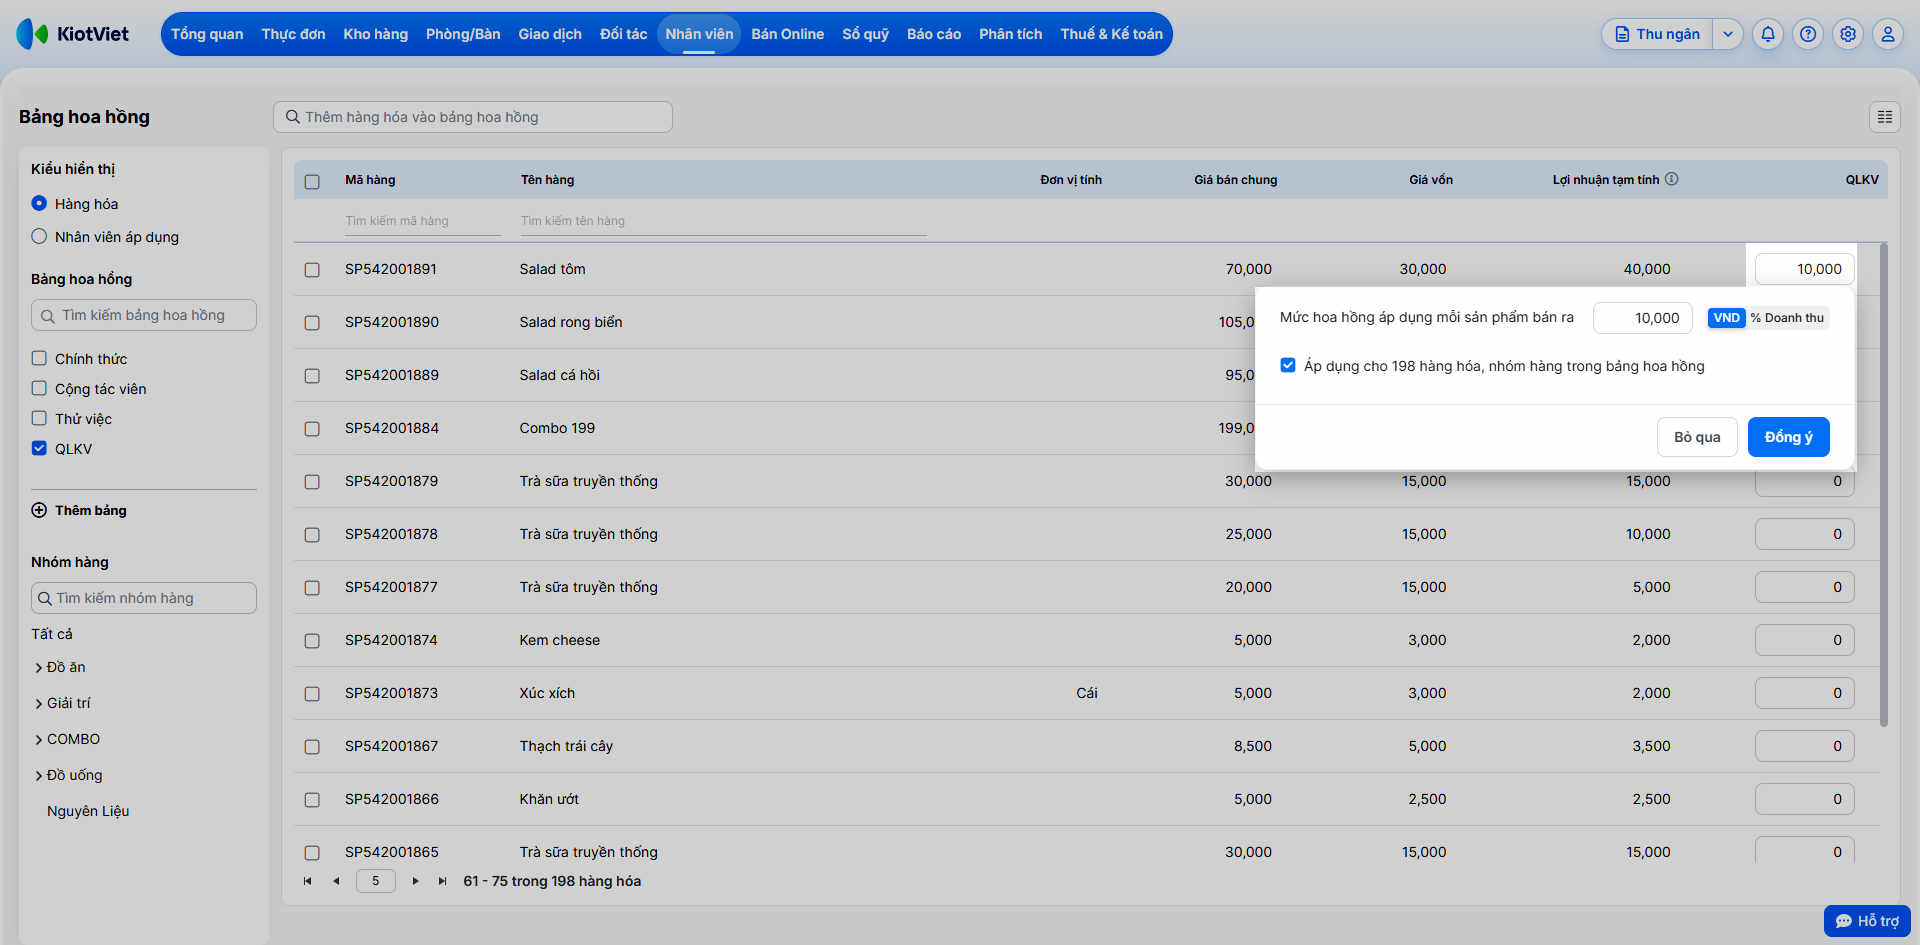Go to the first page

[x=308, y=881]
